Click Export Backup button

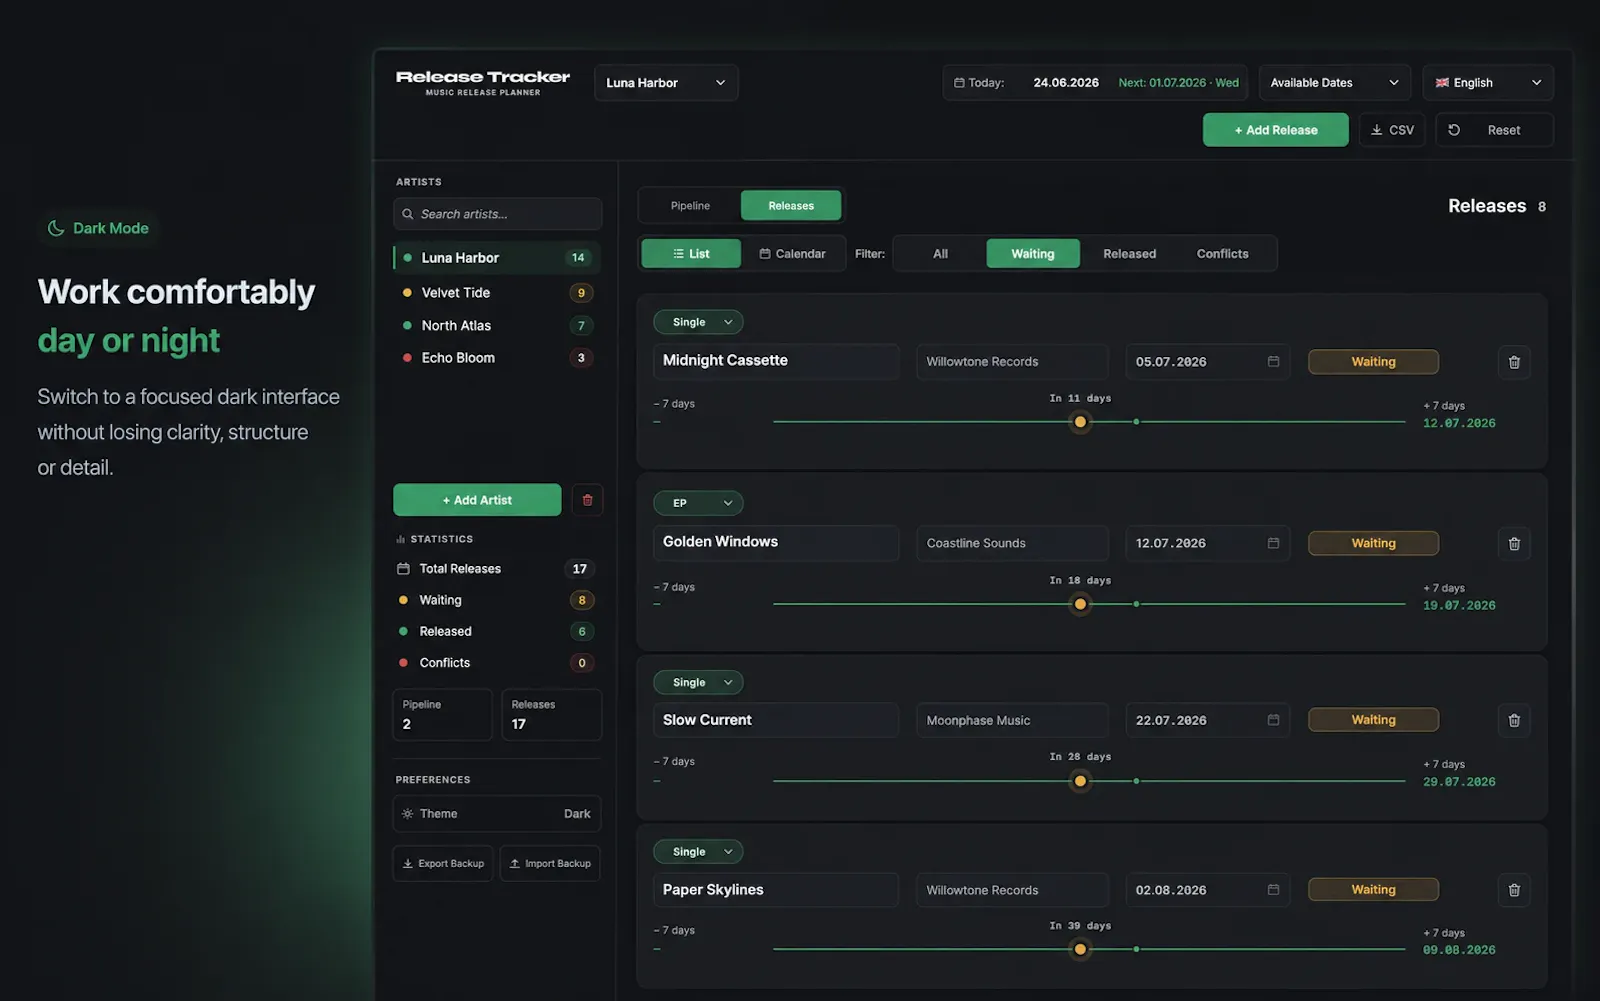443,864
